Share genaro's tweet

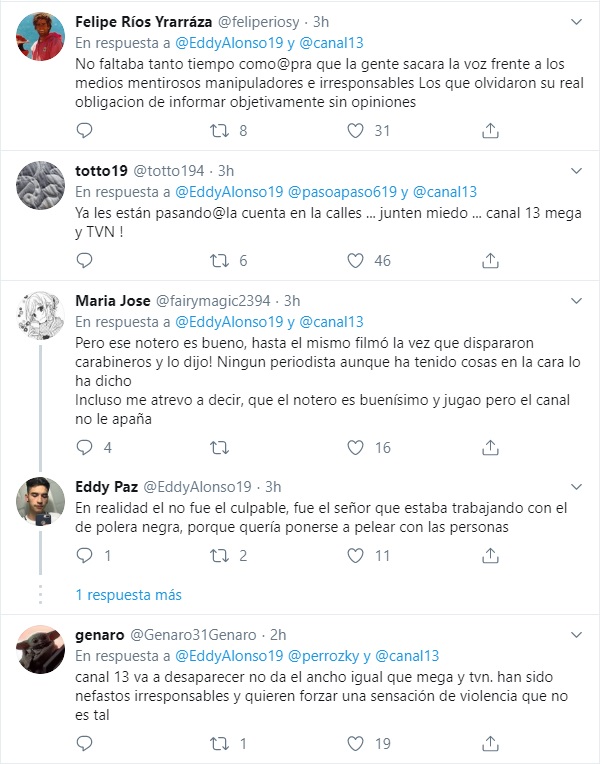(x=490, y=743)
